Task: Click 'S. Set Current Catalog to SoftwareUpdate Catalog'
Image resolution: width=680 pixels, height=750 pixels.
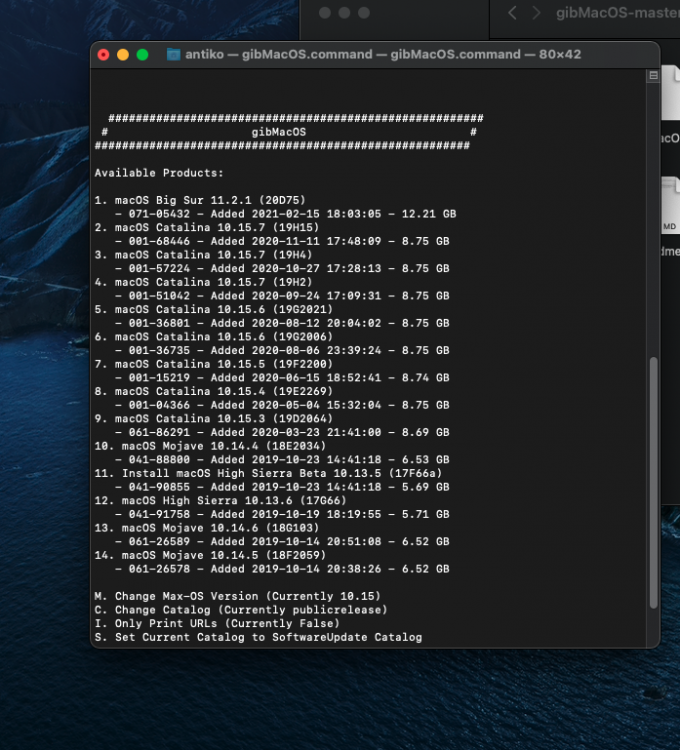Action: click(258, 637)
